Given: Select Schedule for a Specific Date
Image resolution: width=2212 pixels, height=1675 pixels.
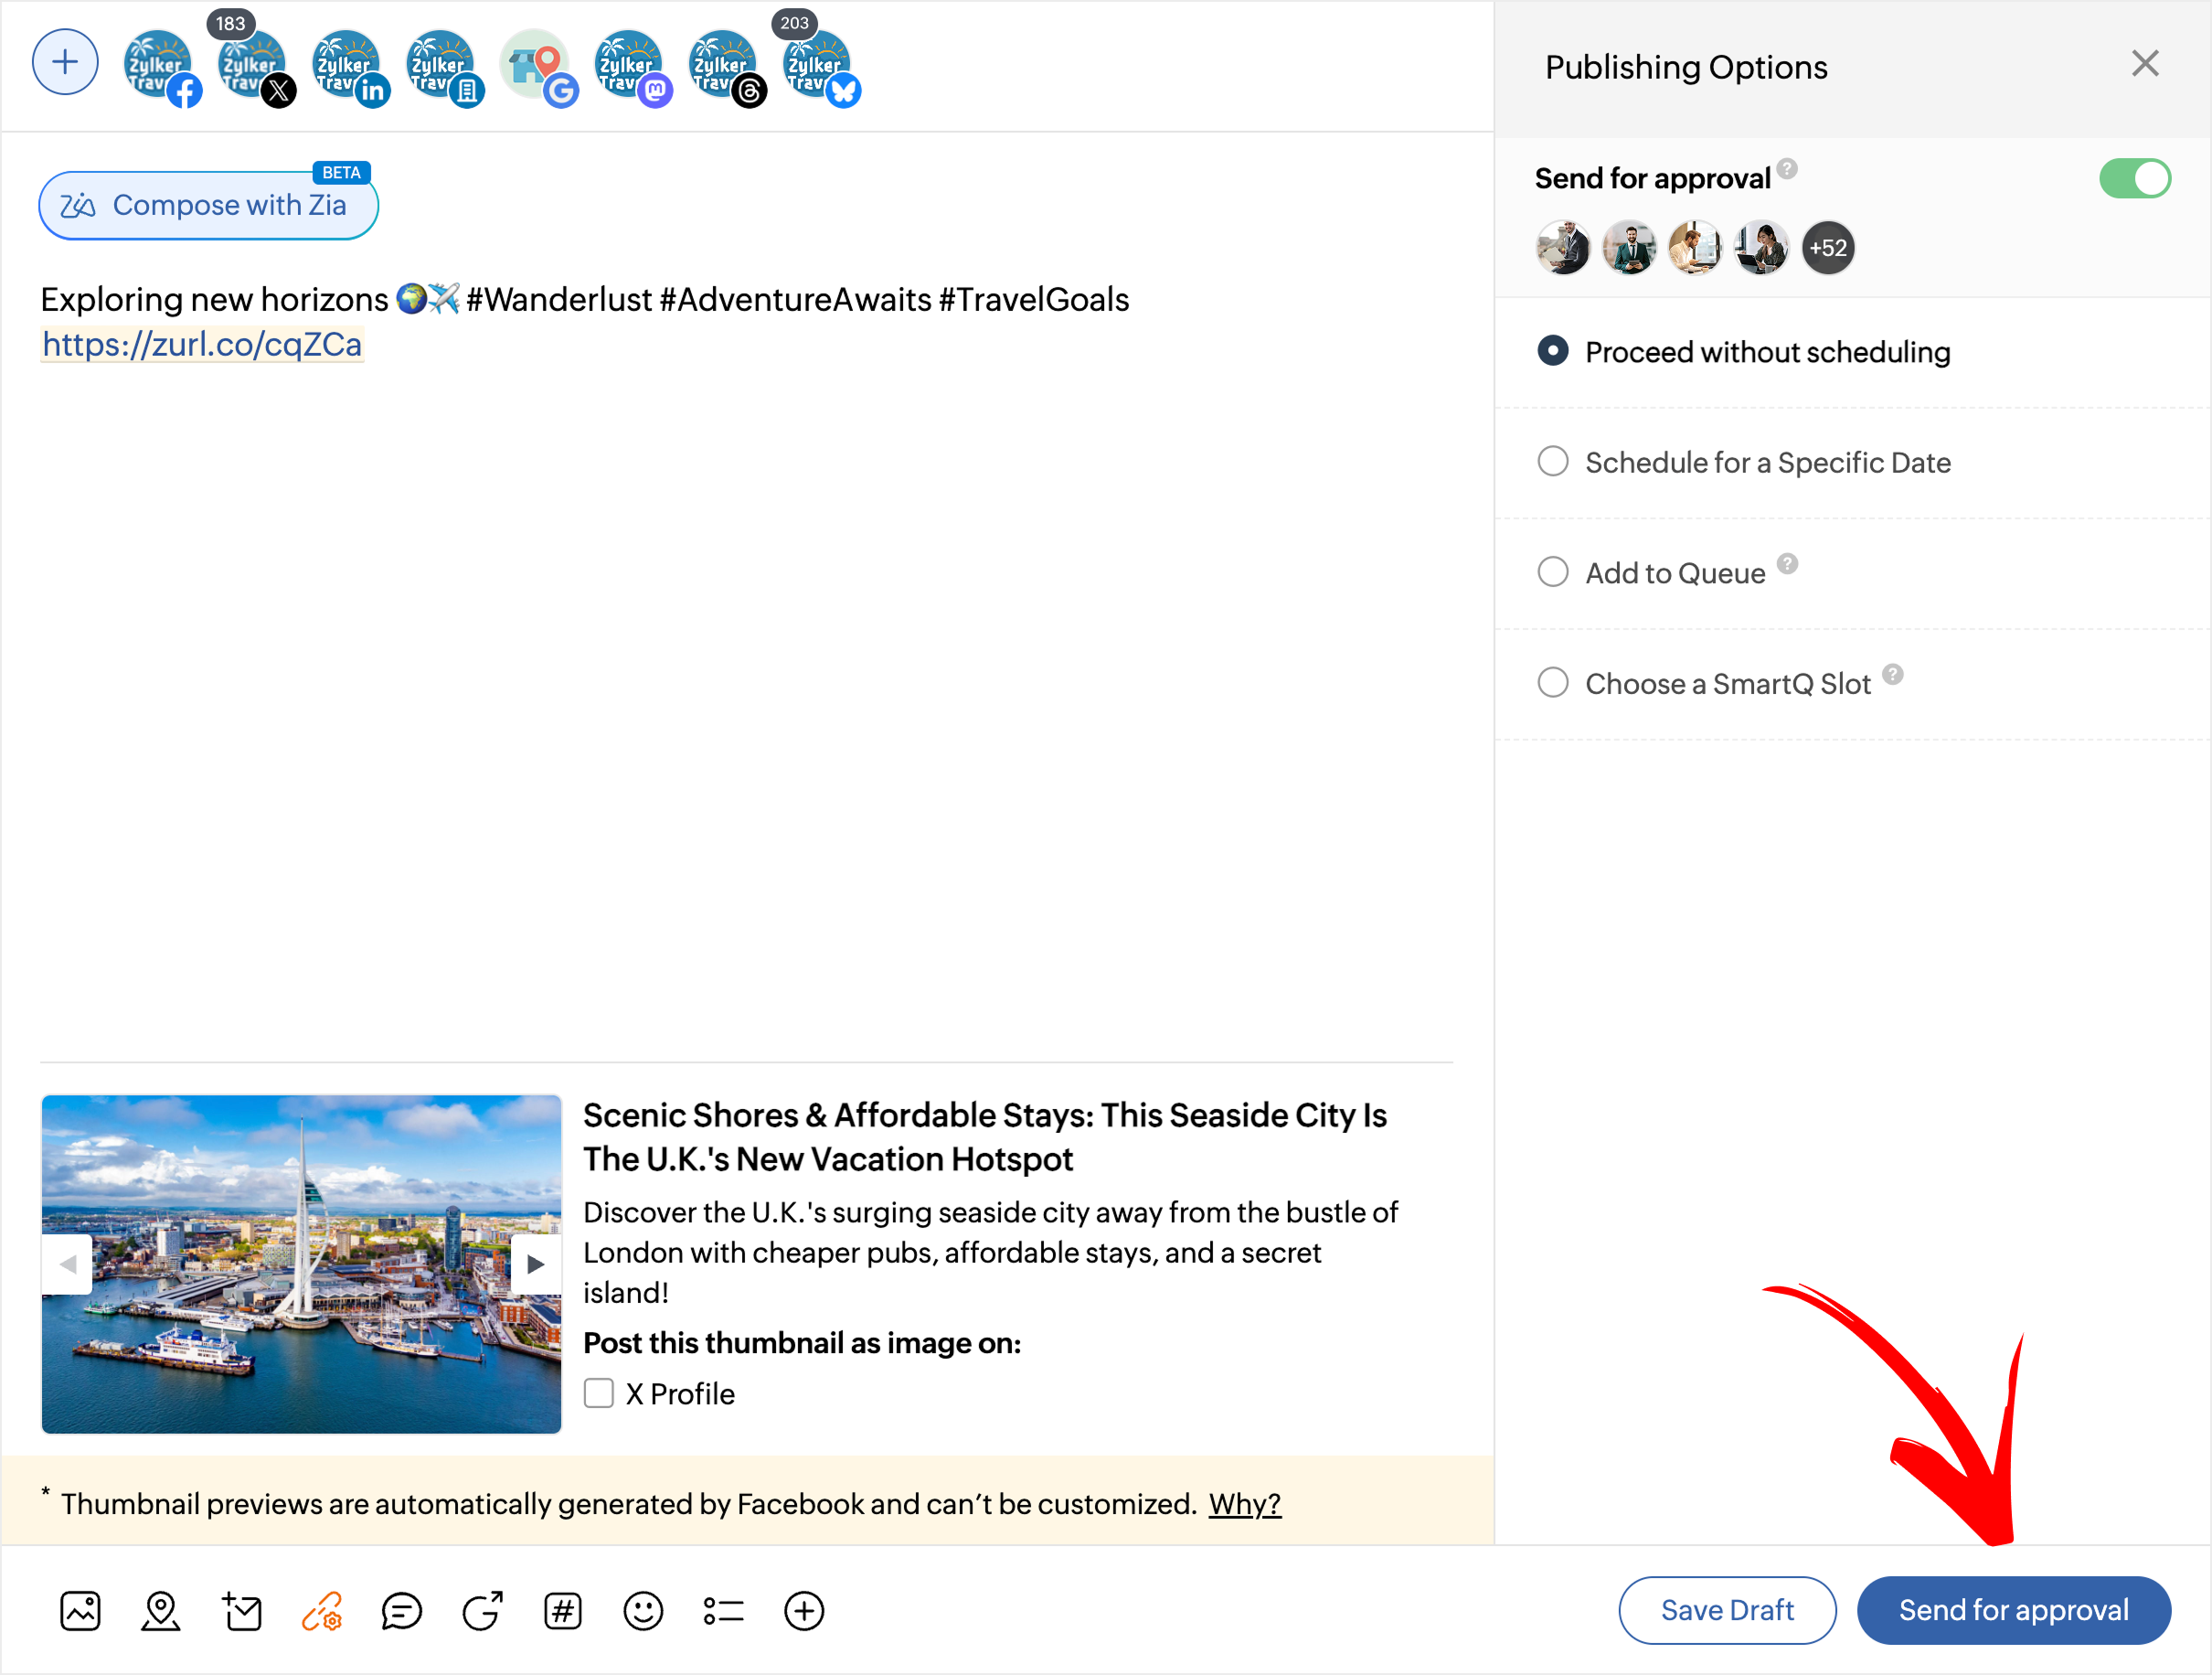Looking at the screenshot, I should [x=1552, y=462].
